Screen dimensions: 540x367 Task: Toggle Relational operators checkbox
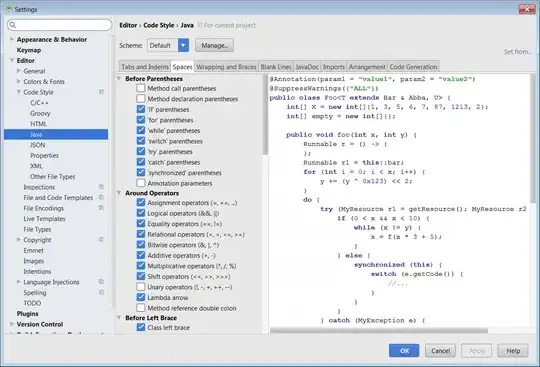(141, 234)
